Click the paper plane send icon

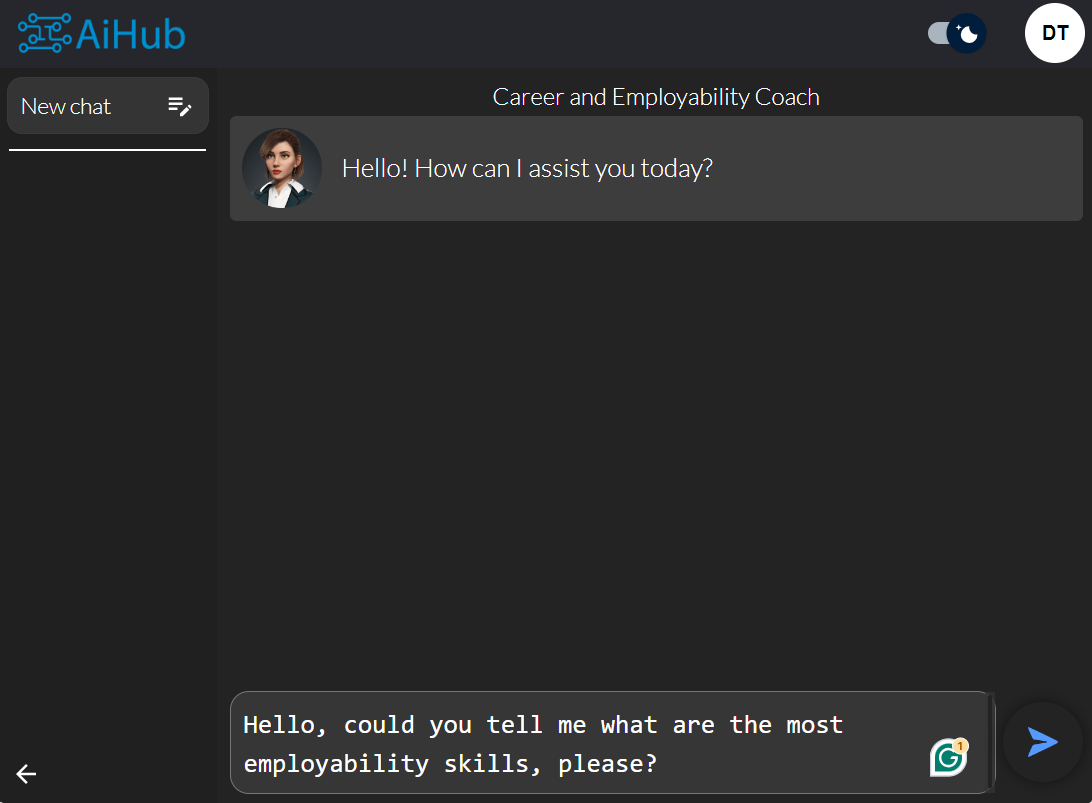click(1042, 742)
